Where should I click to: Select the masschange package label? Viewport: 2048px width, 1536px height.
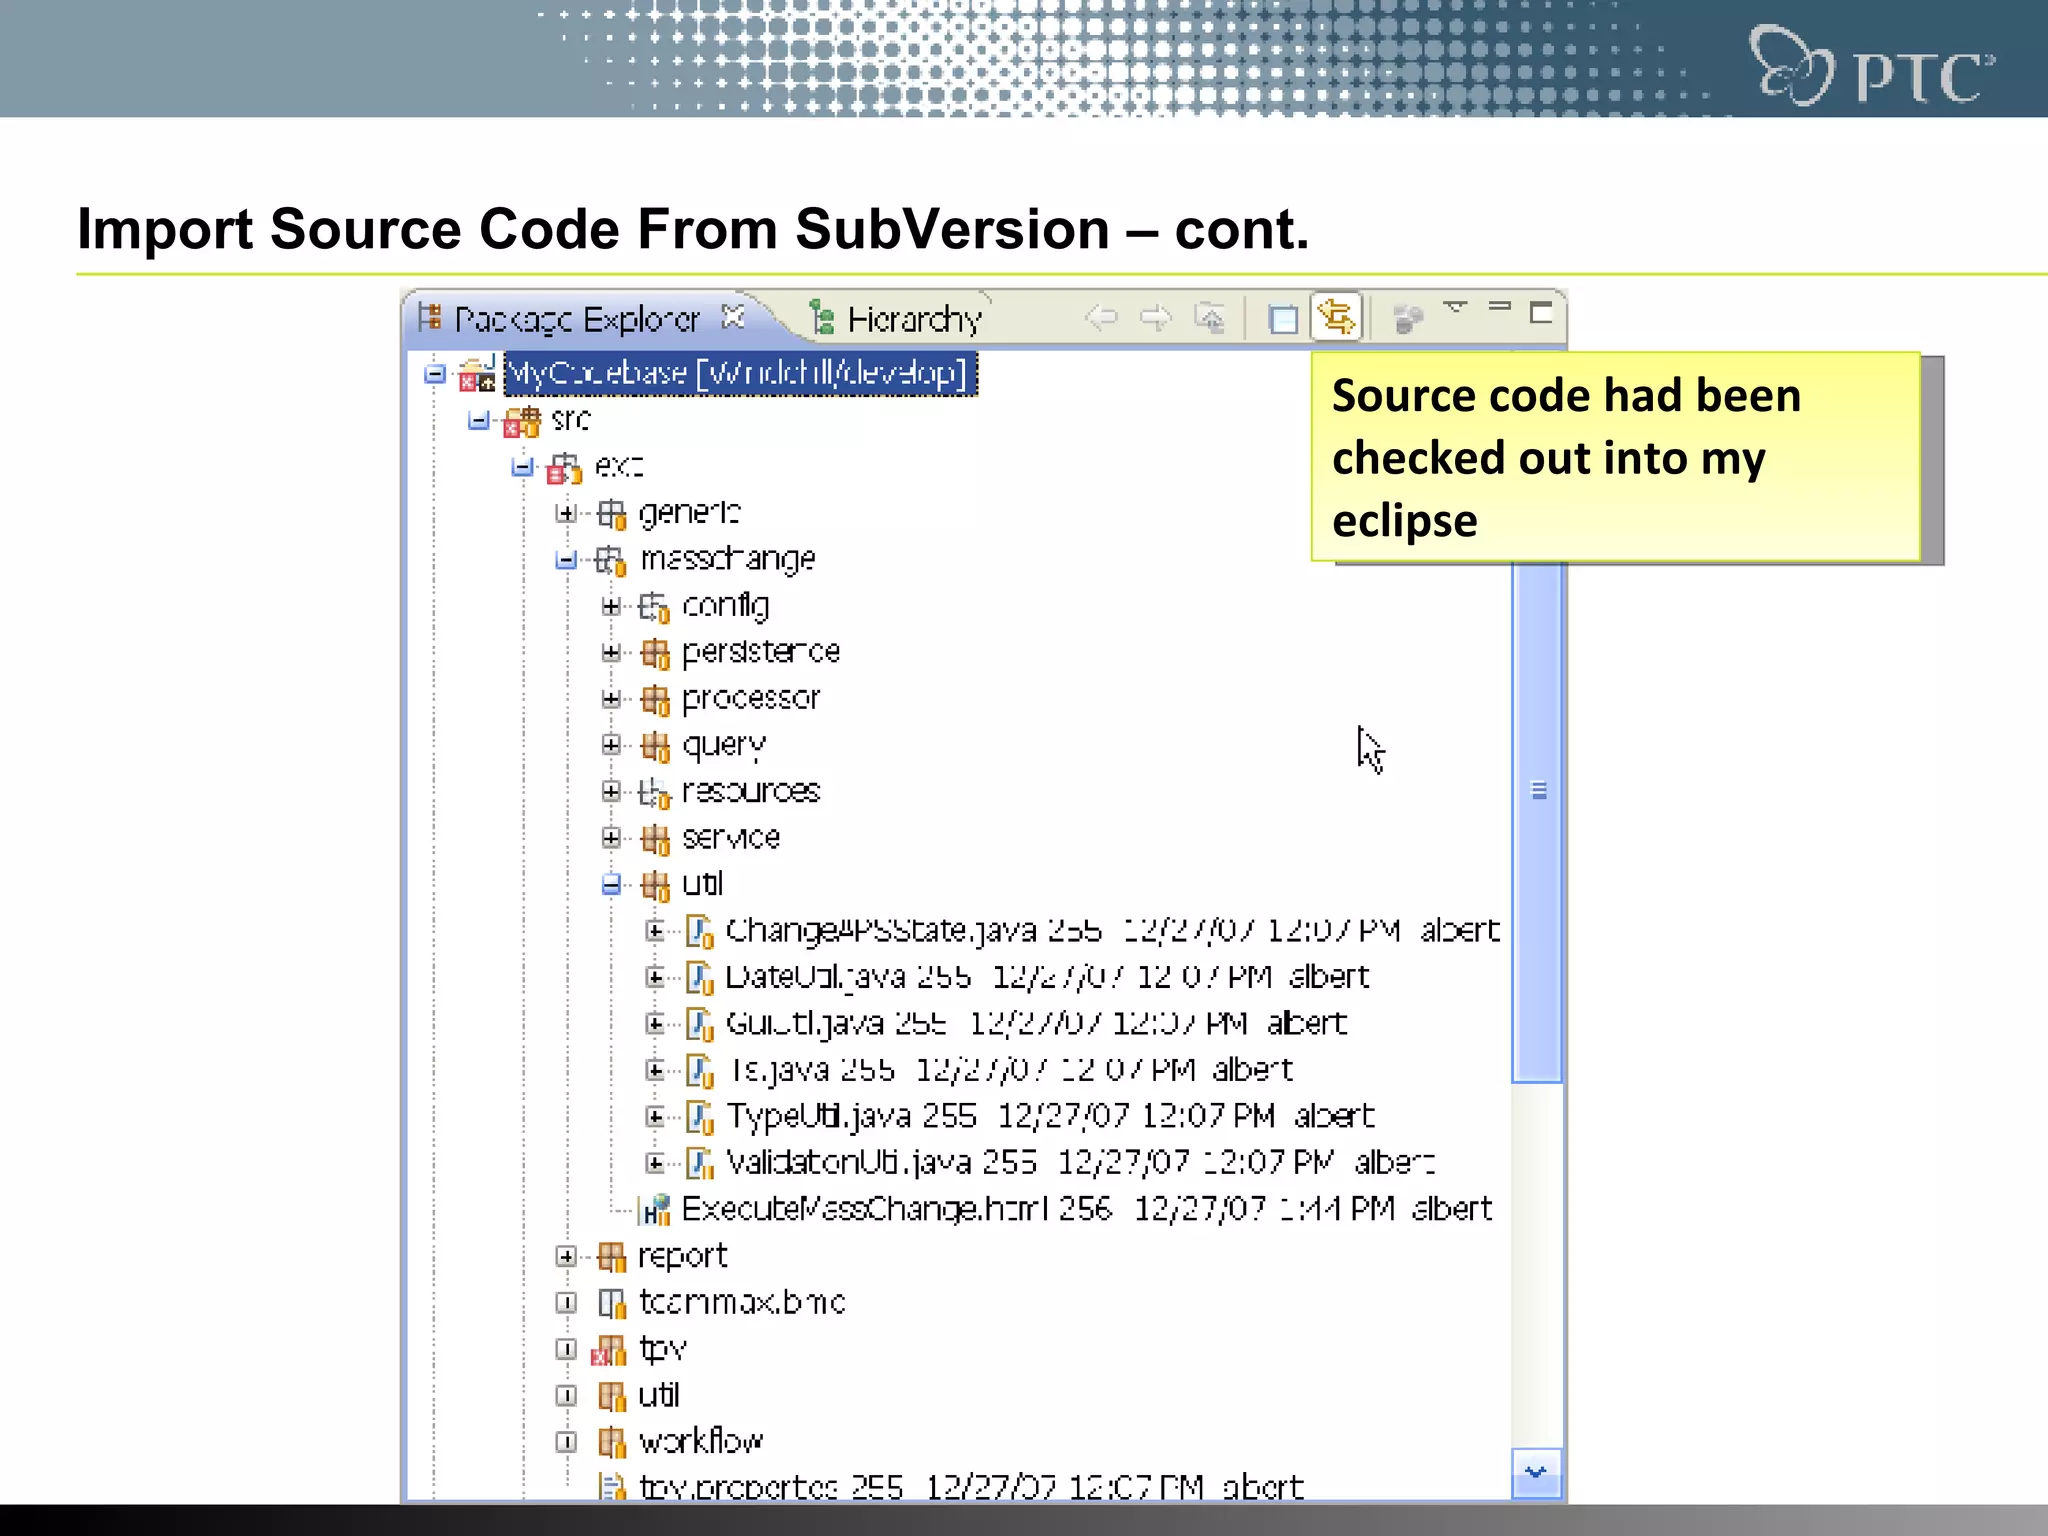click(x=728, y=559)
